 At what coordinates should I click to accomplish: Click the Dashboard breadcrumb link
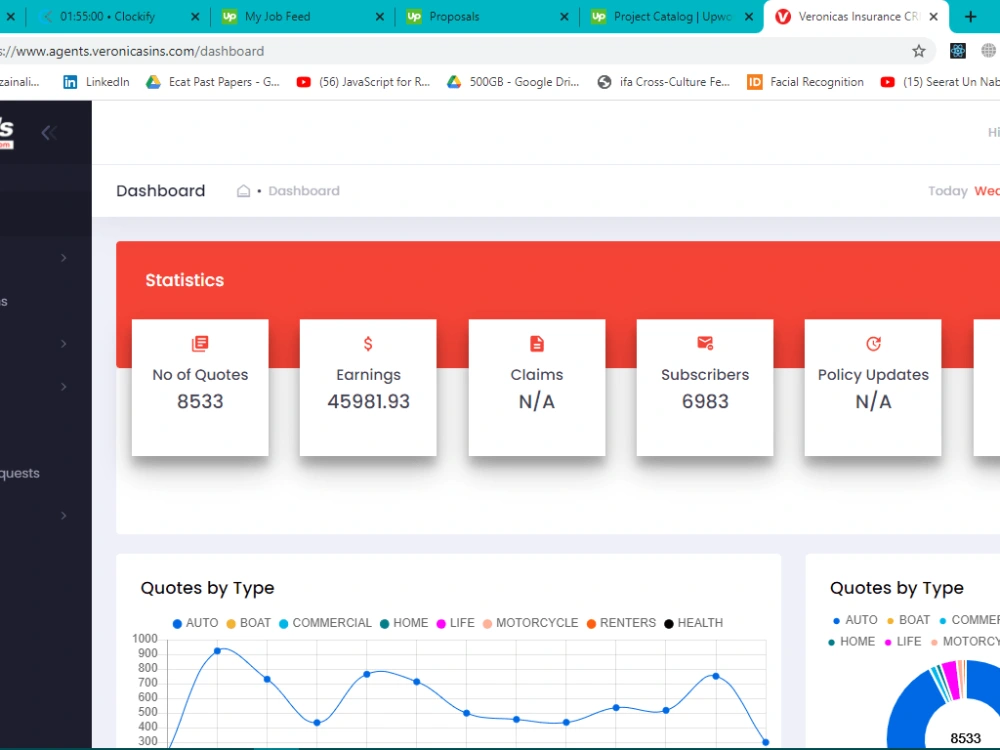(x=304, y=190)
